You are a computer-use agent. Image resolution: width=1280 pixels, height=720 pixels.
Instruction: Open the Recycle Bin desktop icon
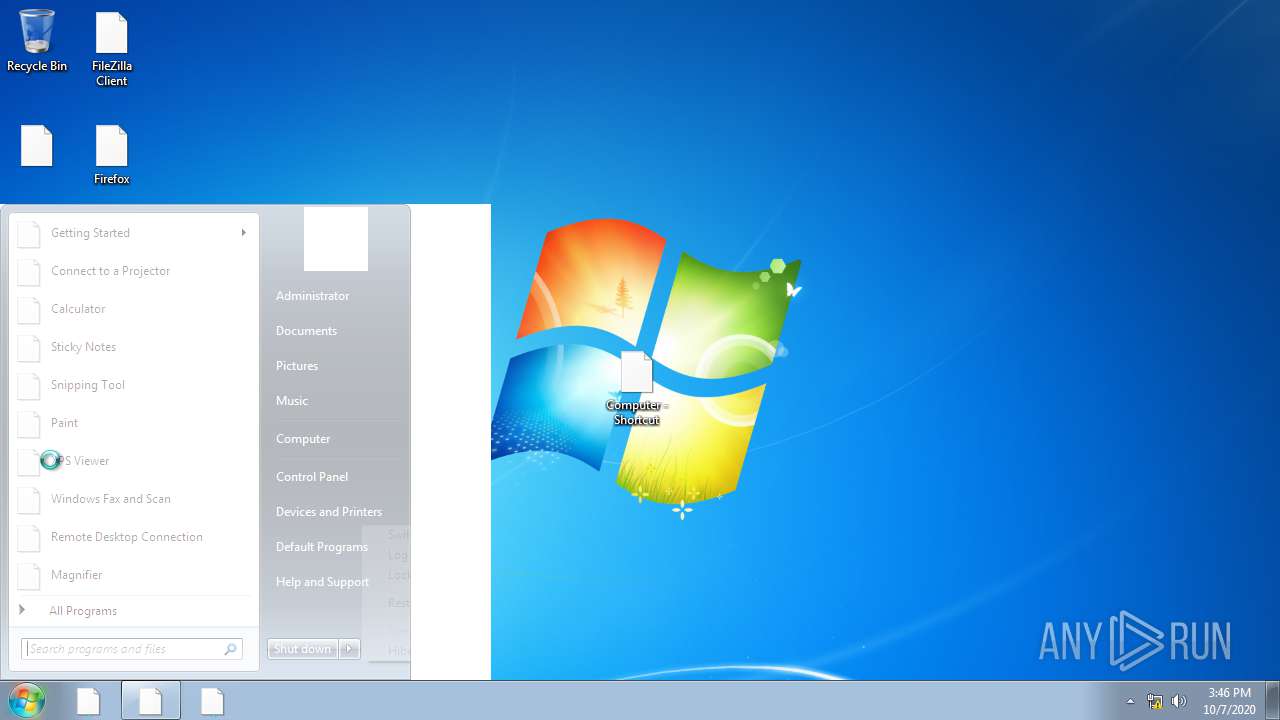(x=37, y=41)
